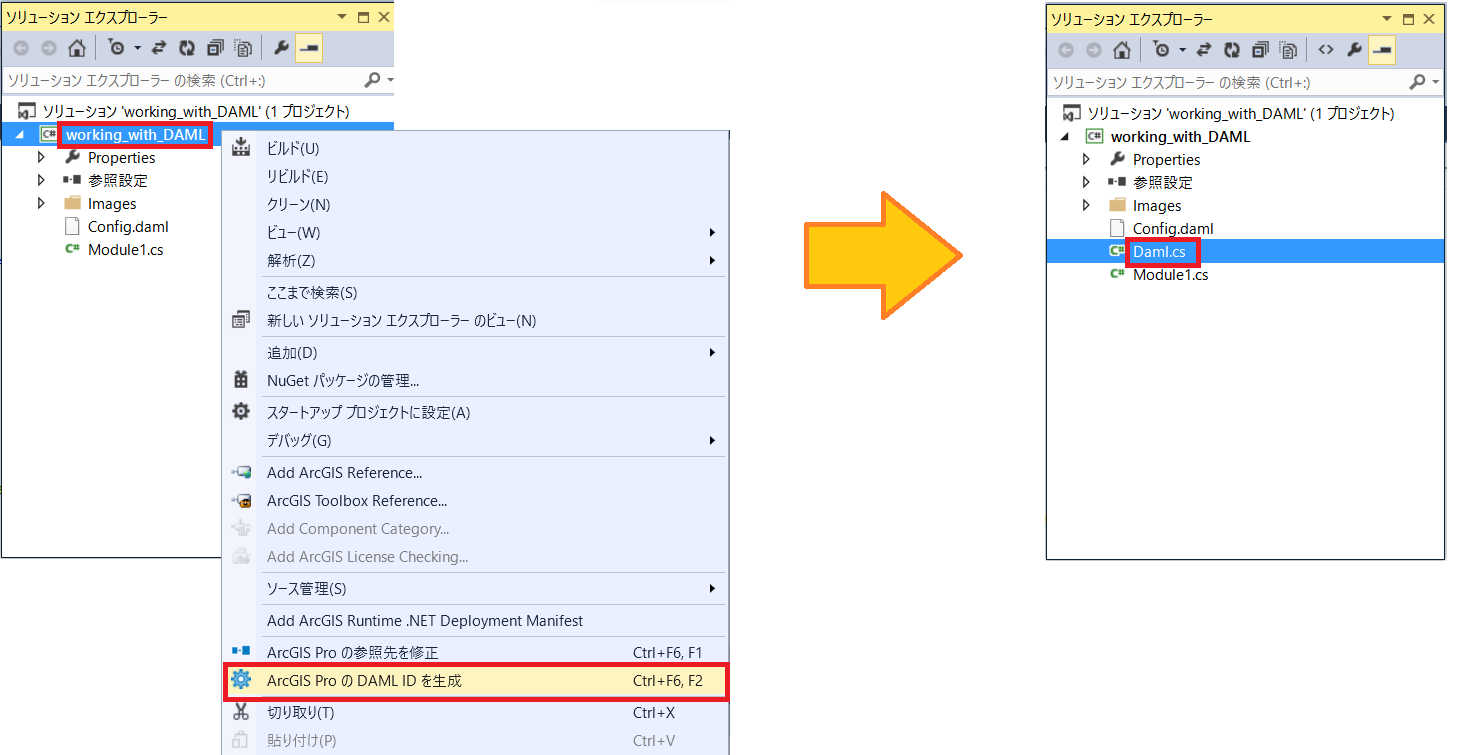
Task: Click search field in left Solution Explorer
Action: (181, 80)
